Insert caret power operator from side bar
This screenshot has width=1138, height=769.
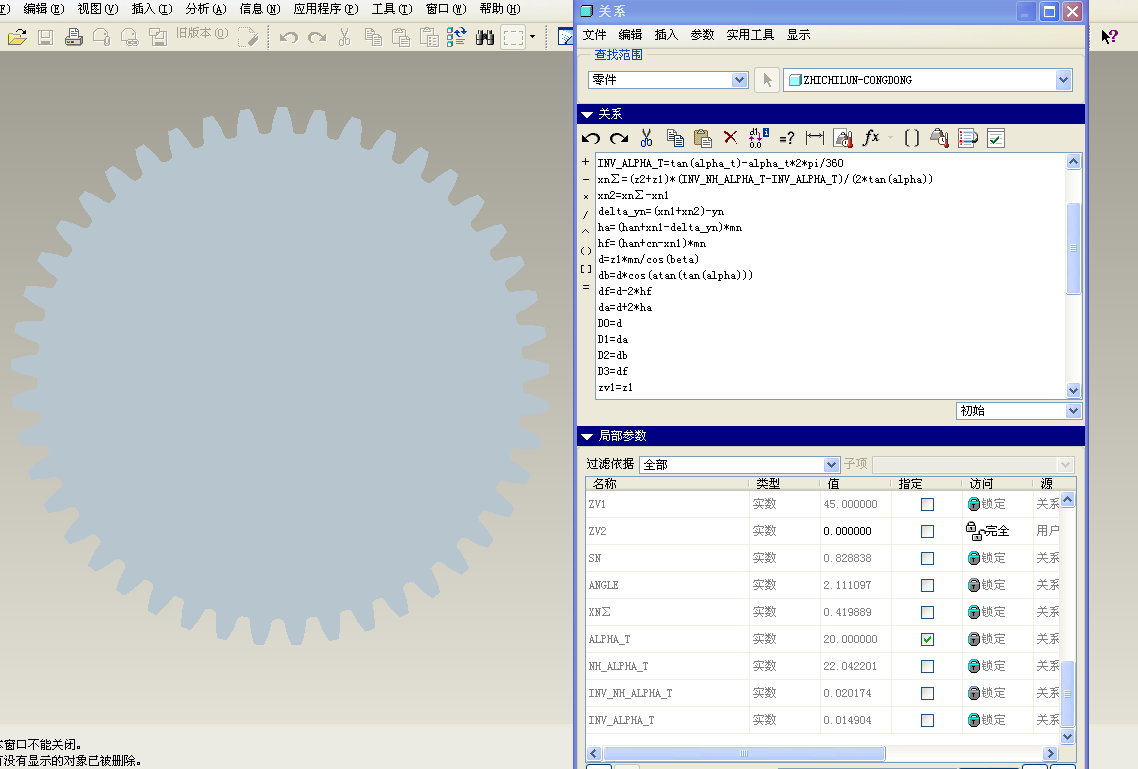[586, 231]
